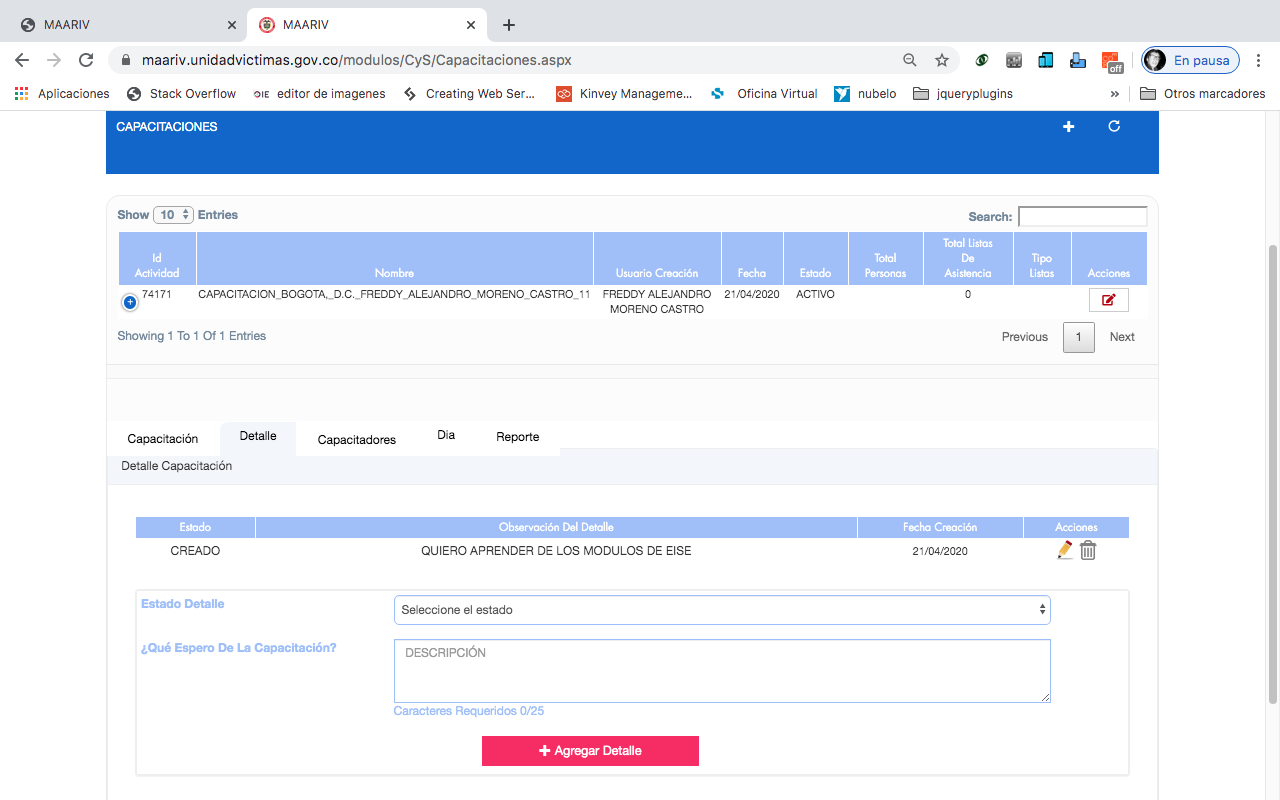Refresh the Capacitaciones panel
Screen dimensions: 1280x800
click(x=1114, y=126)
